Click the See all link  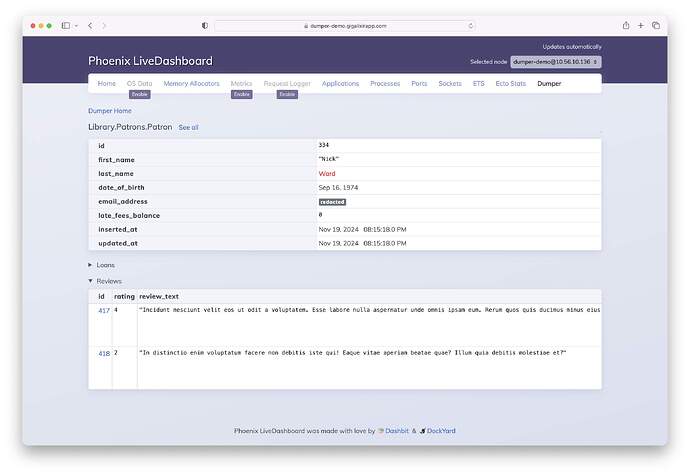[188, 127]
